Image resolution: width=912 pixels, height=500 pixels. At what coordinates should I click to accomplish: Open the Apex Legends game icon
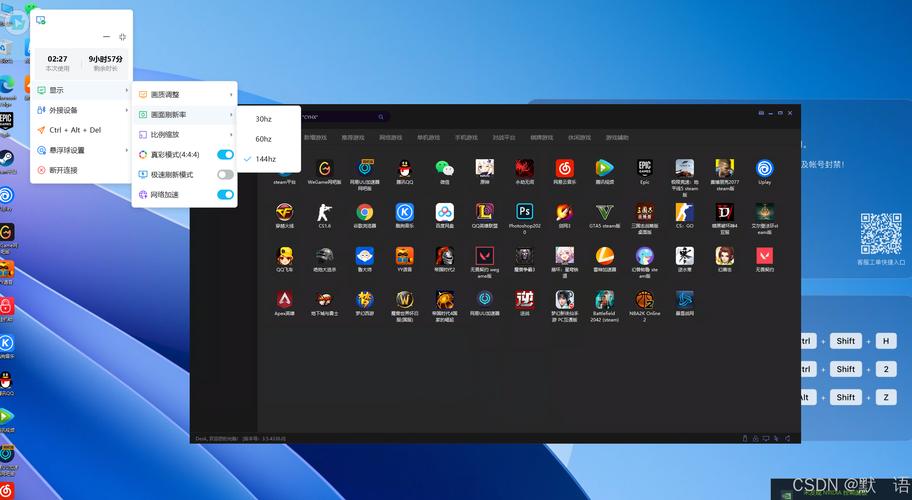(x=284, y=299)
